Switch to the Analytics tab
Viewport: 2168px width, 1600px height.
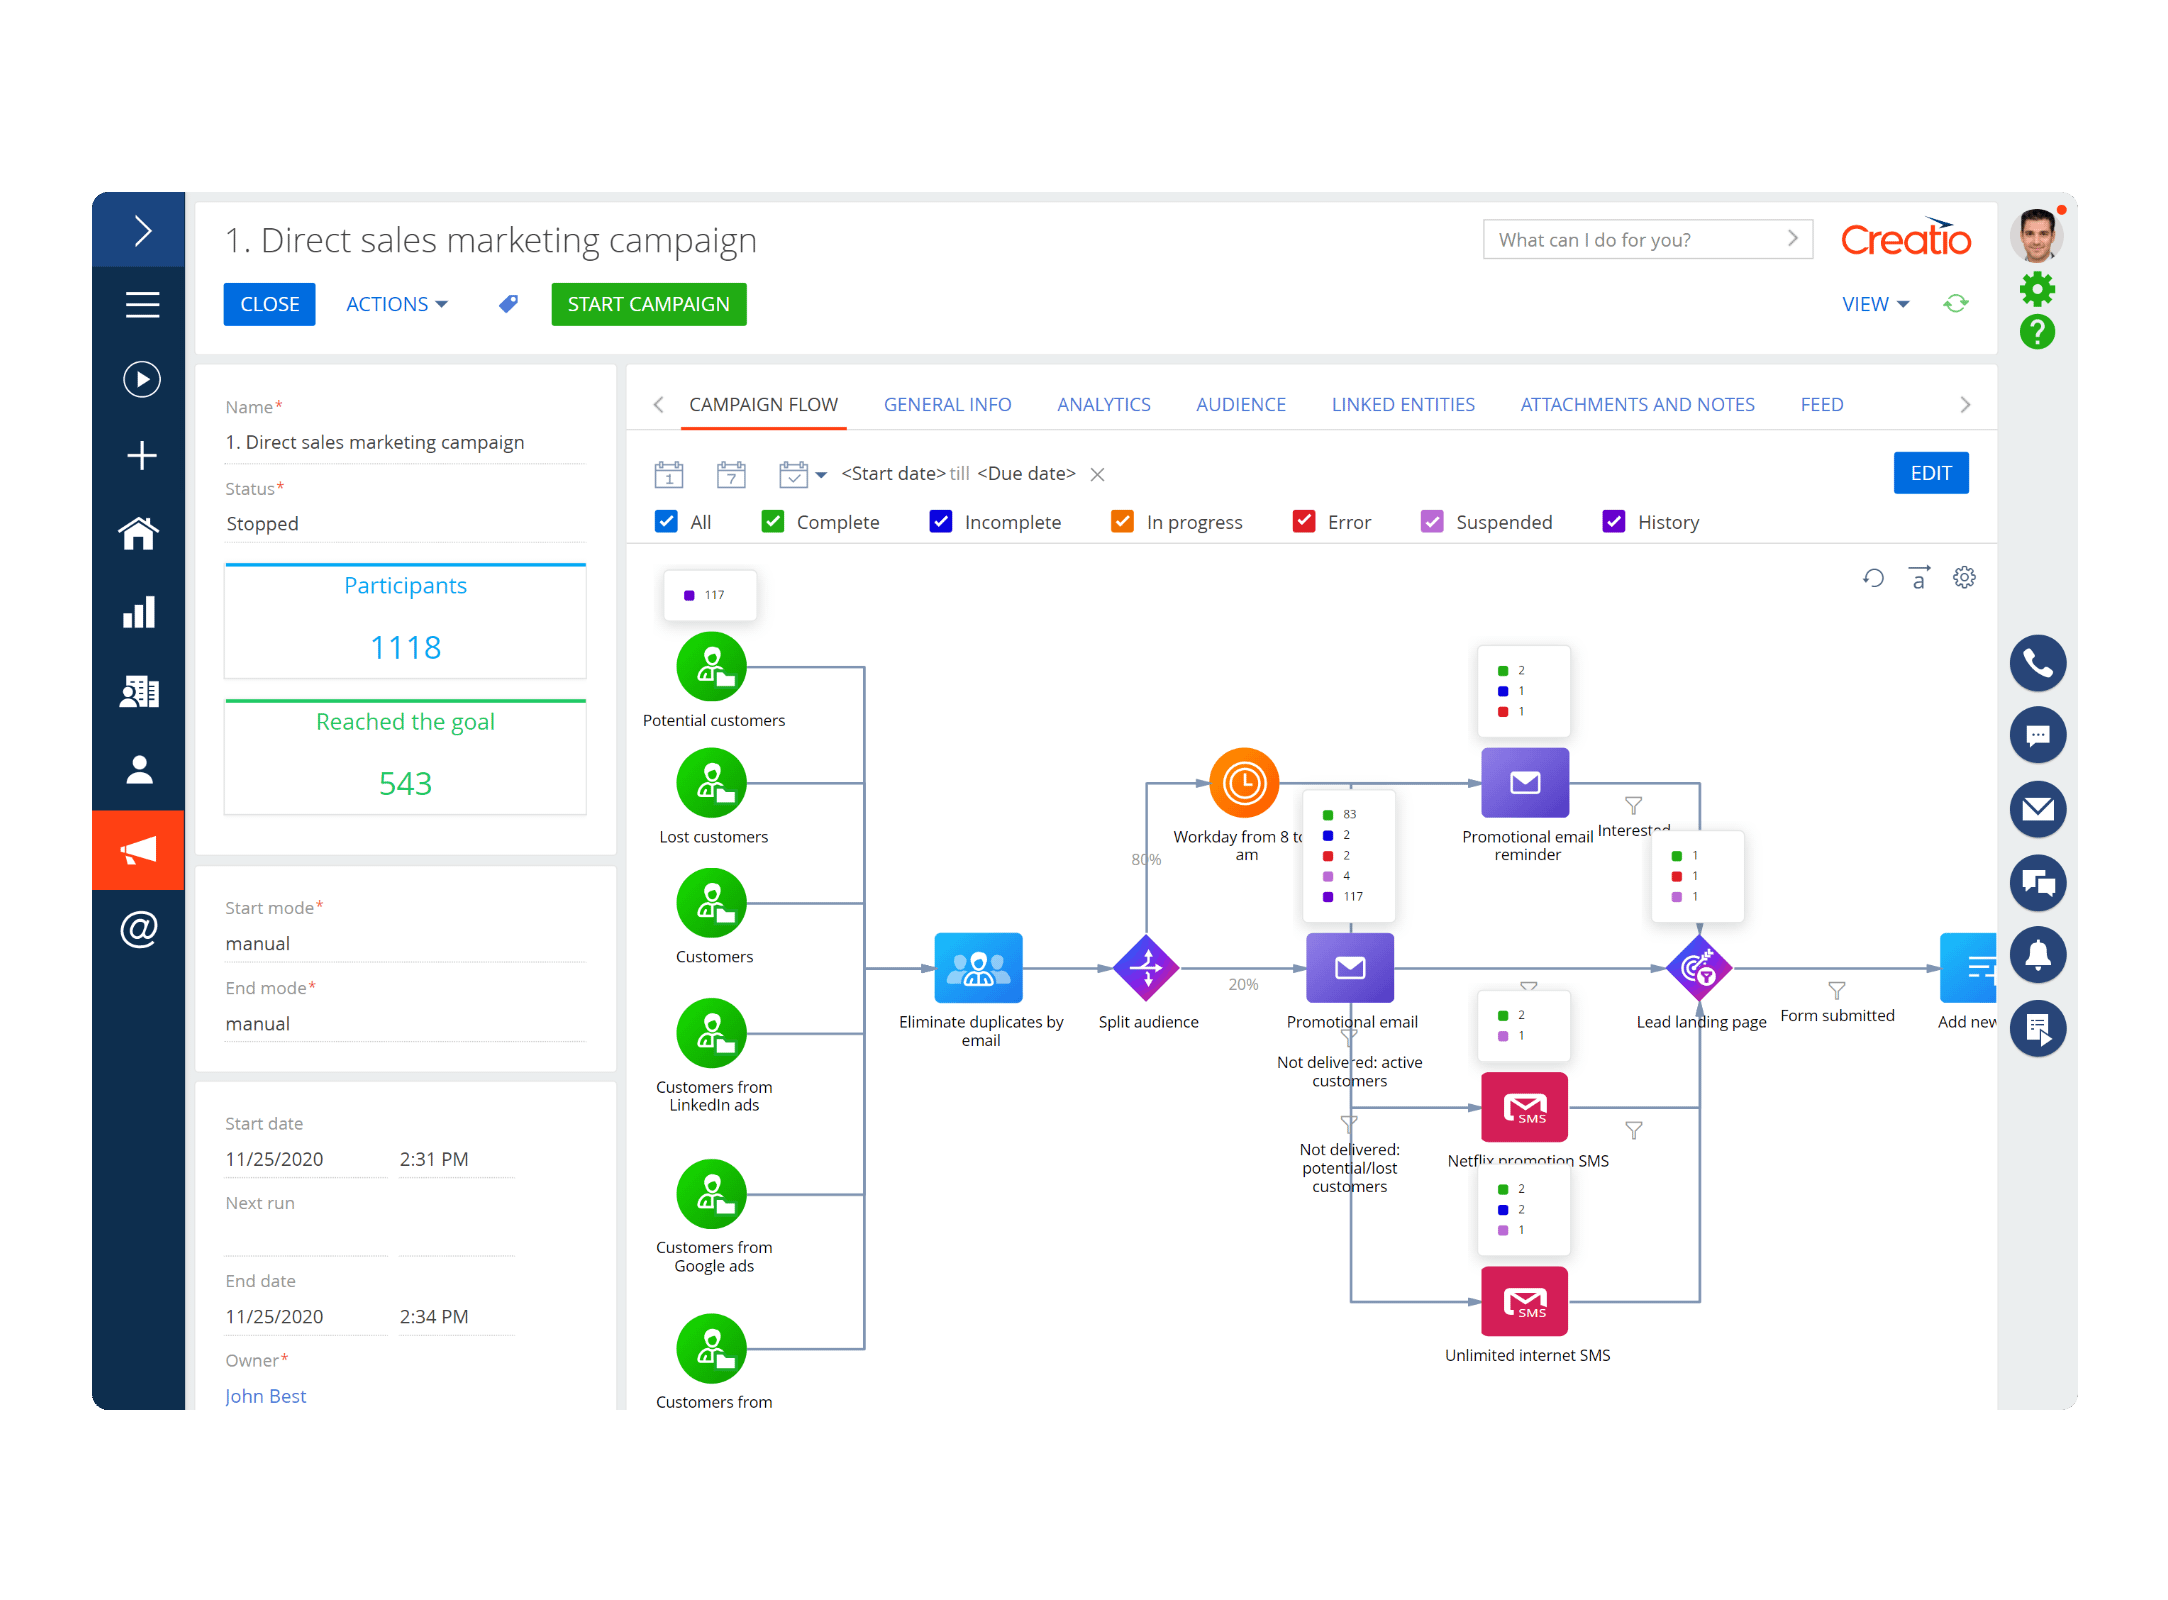(x=1103, y=405)
